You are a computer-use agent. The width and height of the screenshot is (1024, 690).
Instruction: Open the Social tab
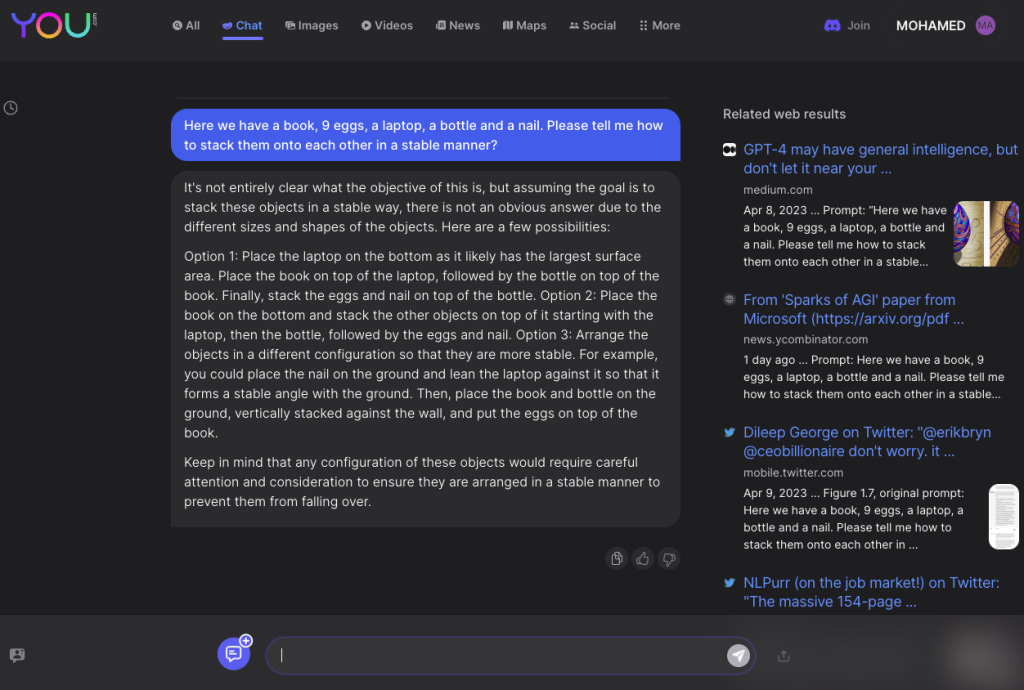(592, 25)
